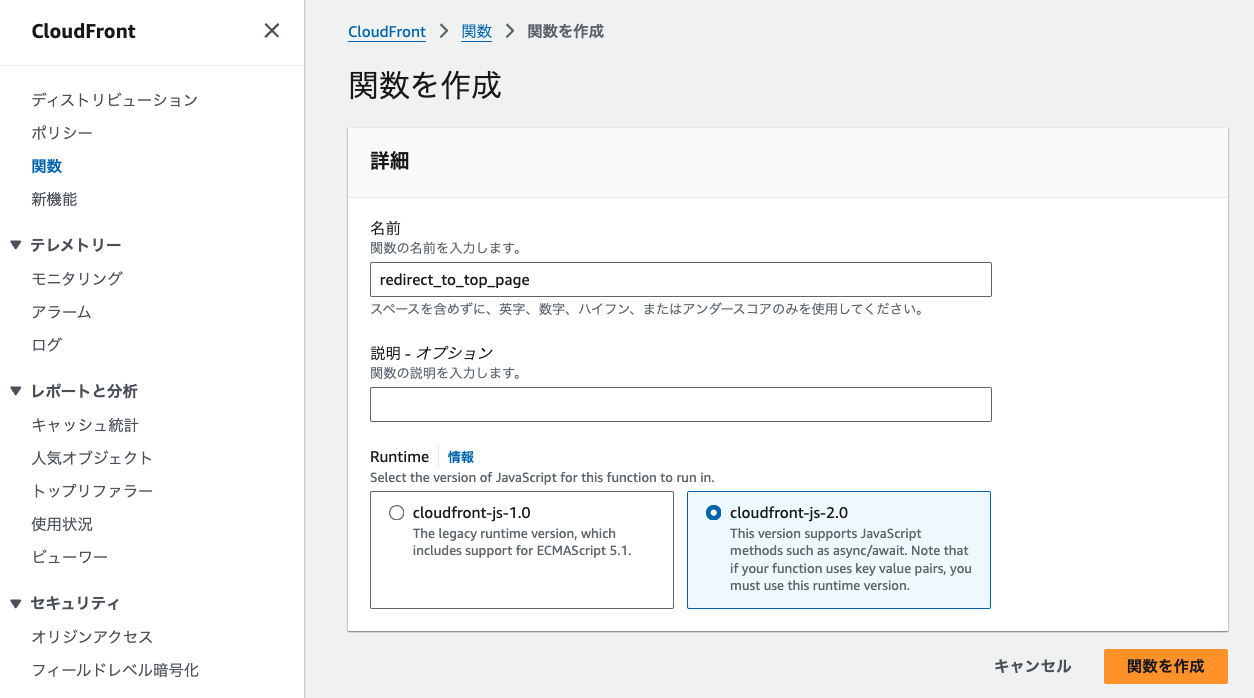
Task: Click 関数を作成 orange button
Action: pyautogui.click(x=1166, y=667)
